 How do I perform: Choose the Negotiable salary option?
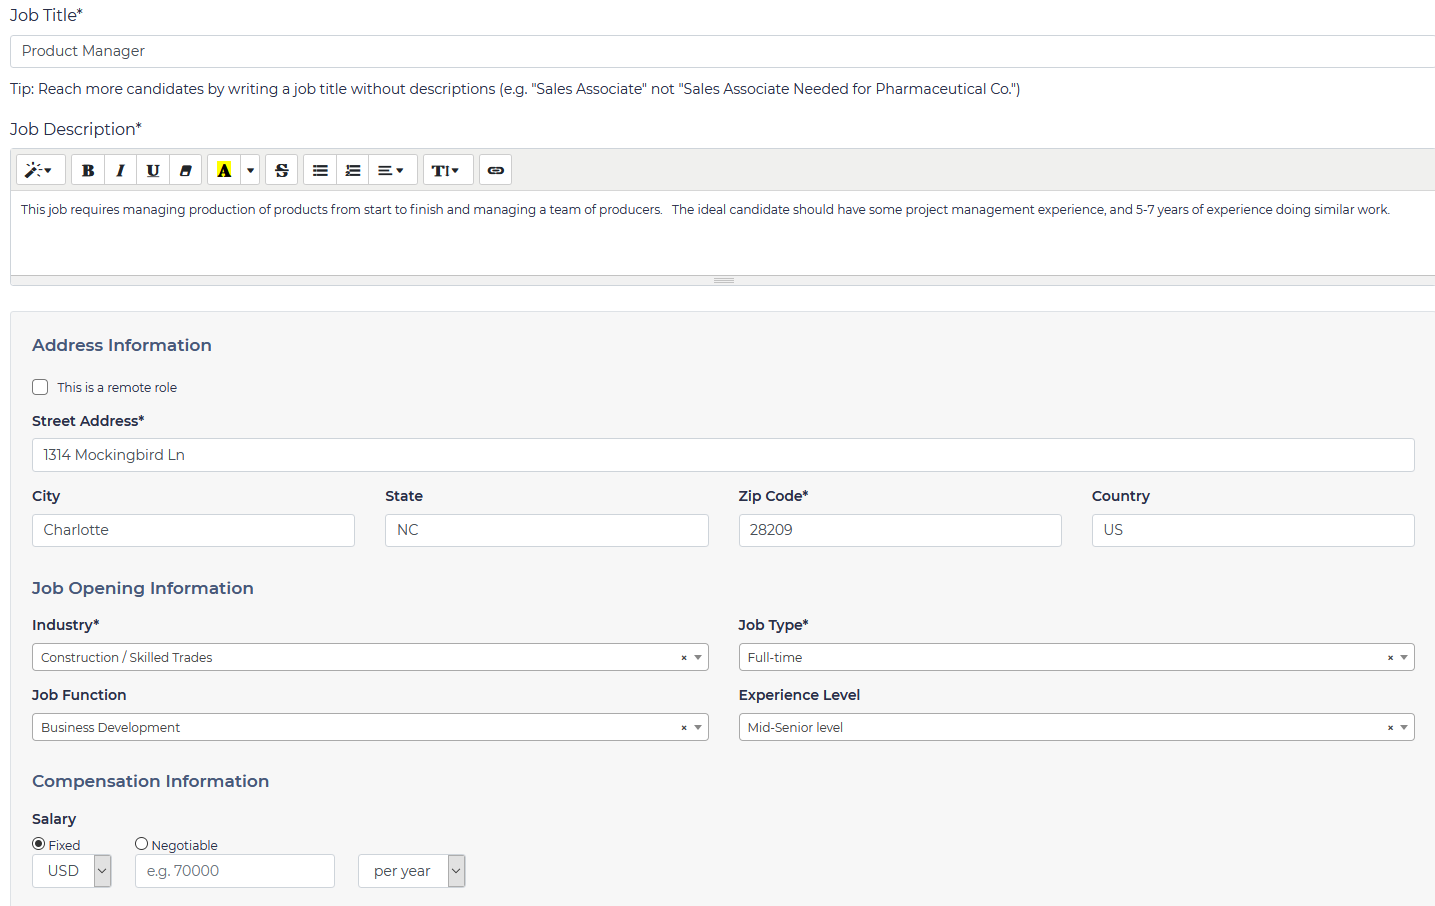[x=141, y=844]
